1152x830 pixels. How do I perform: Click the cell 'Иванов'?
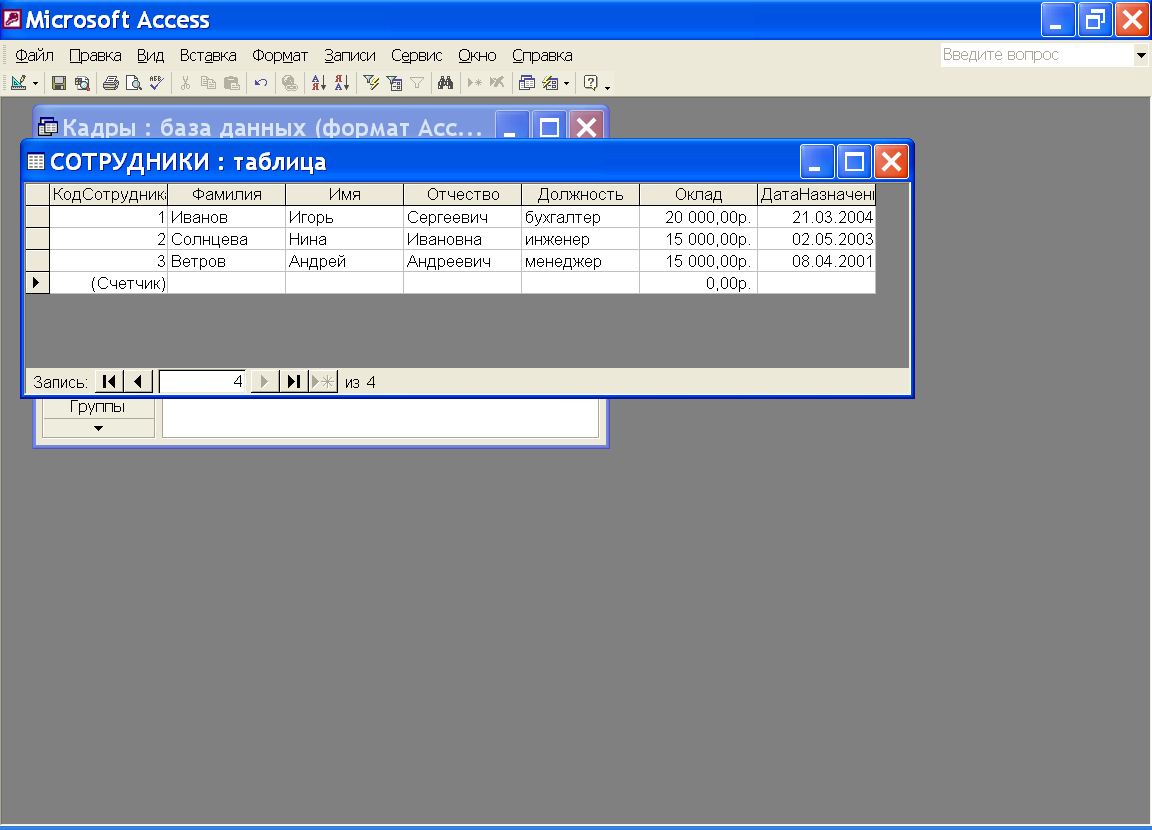tap(226, 217)
